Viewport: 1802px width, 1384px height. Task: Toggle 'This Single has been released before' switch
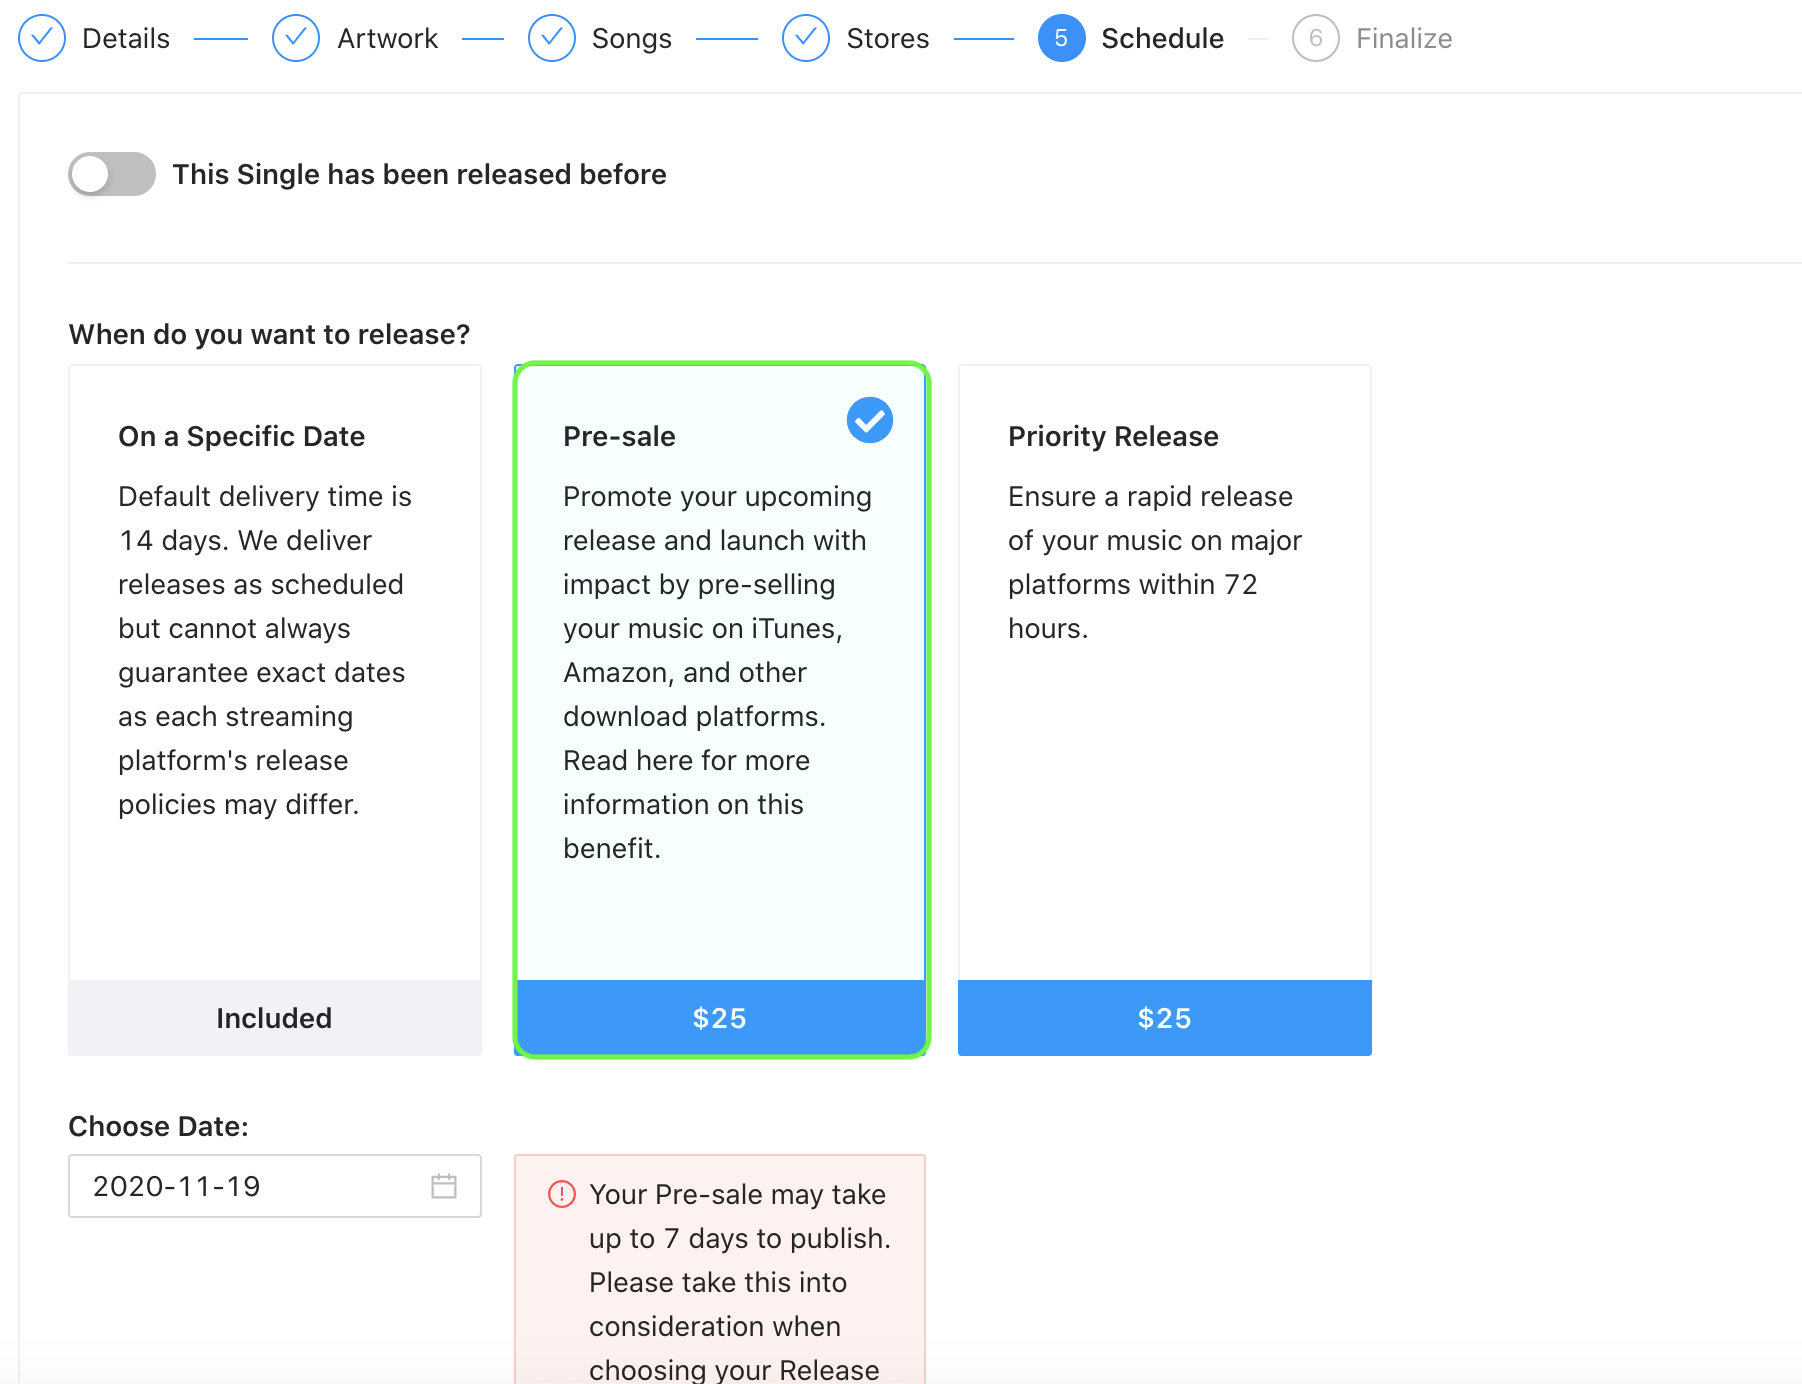click(112, 174)
